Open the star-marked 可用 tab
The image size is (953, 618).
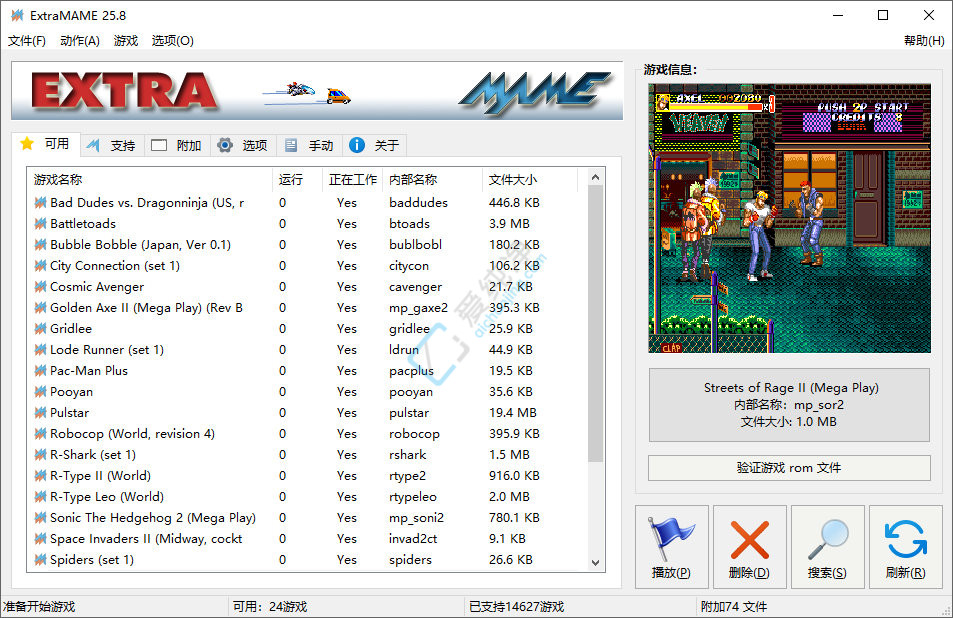(45, 144)
